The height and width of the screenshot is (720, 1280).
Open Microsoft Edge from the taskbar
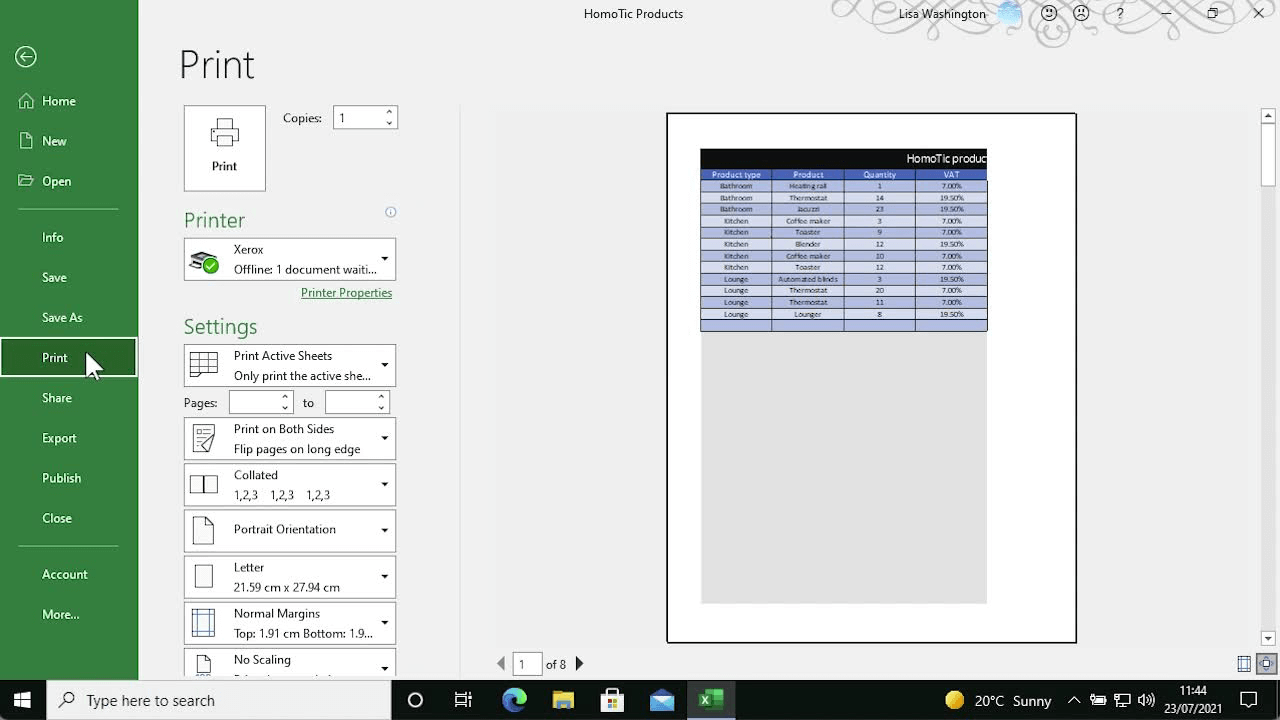pyautogui.click(x=514, y=700)
